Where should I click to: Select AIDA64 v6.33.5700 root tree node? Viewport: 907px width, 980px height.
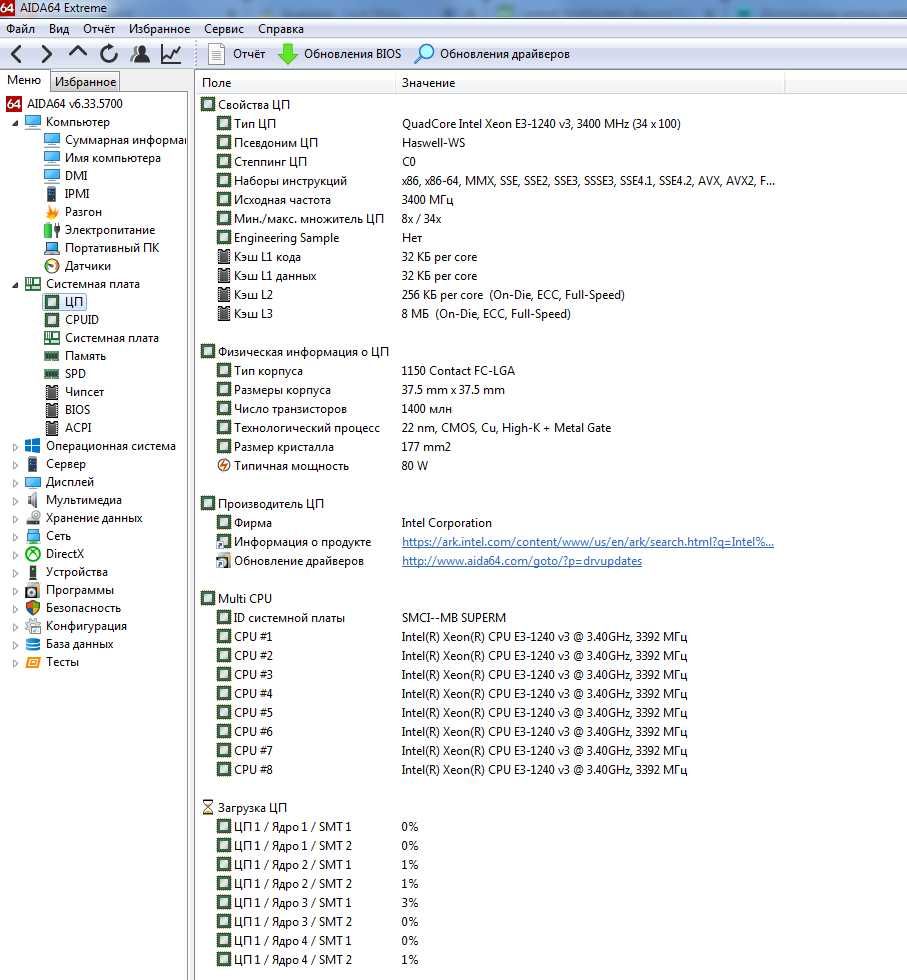click(x=65, y=104)
